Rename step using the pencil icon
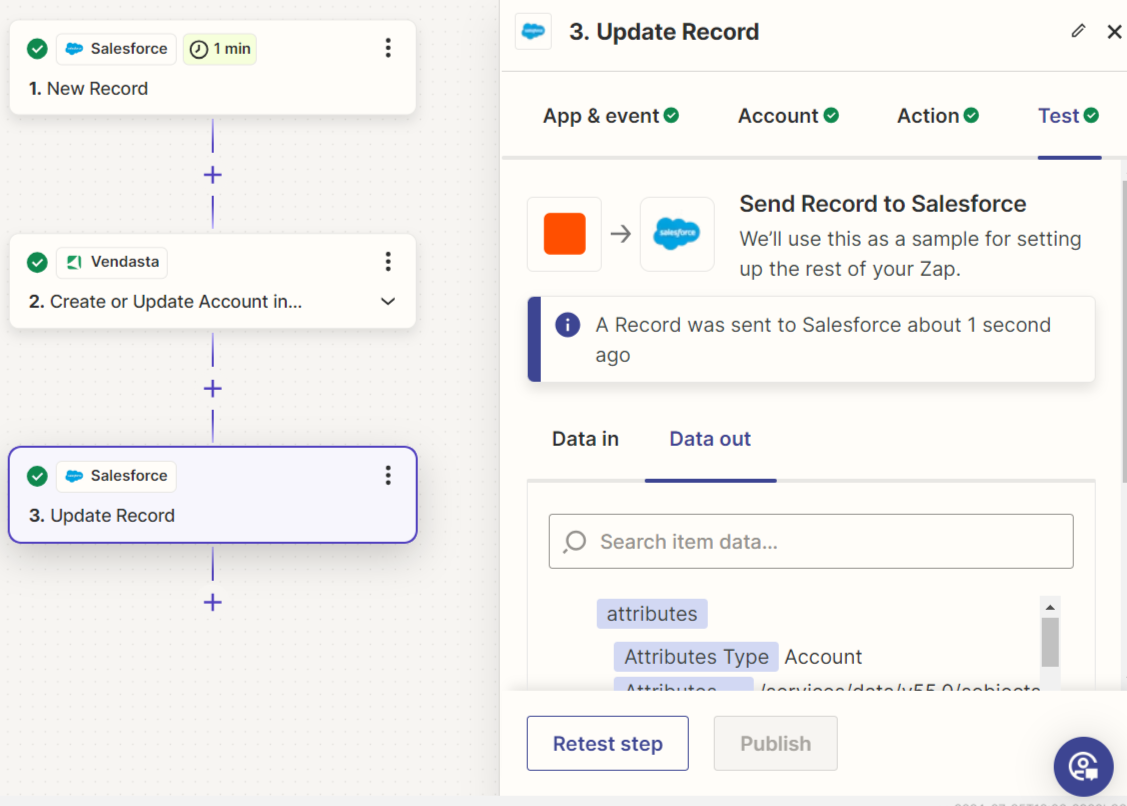1127x806 pixels. pyautogui.click(x=1078, y=31)
